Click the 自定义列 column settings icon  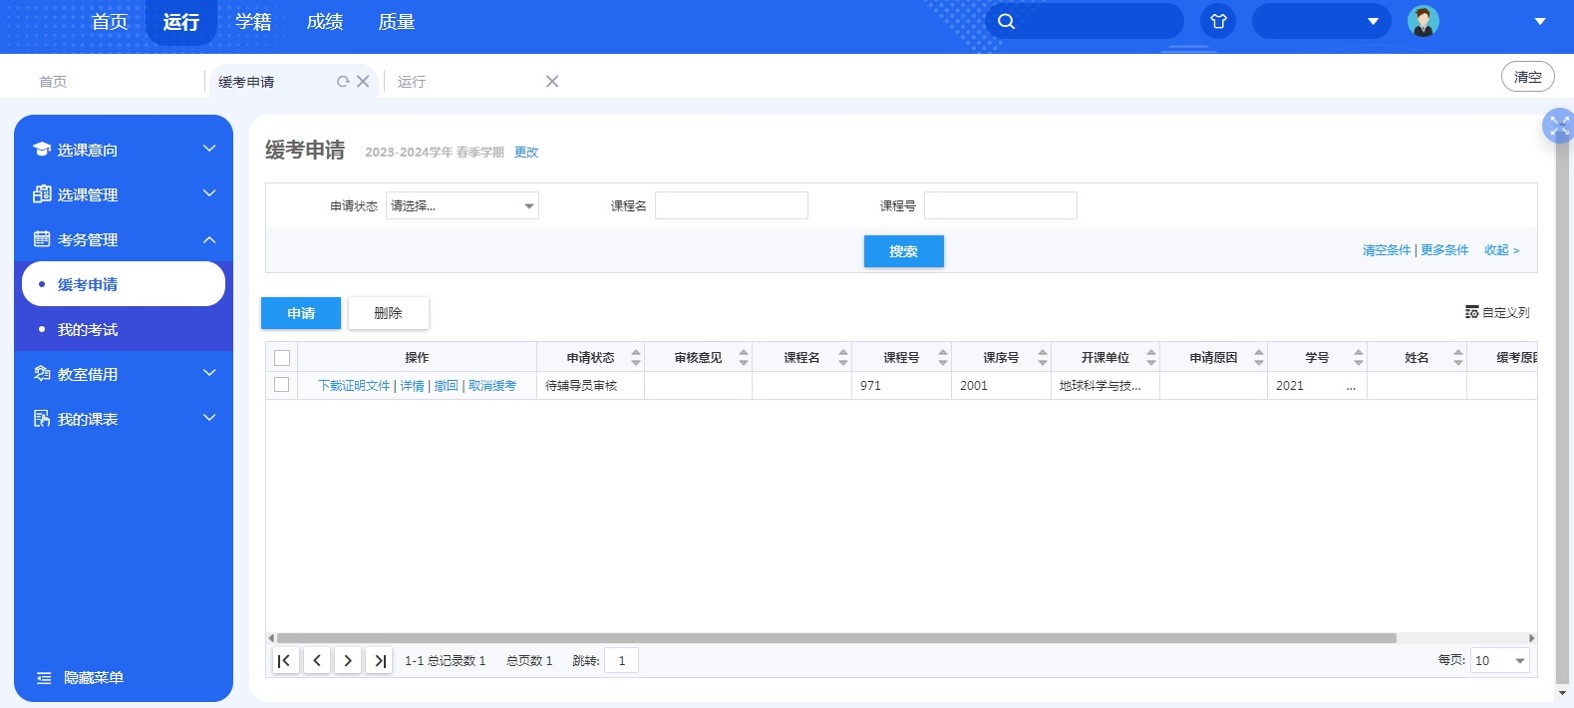pos(1472,312)
